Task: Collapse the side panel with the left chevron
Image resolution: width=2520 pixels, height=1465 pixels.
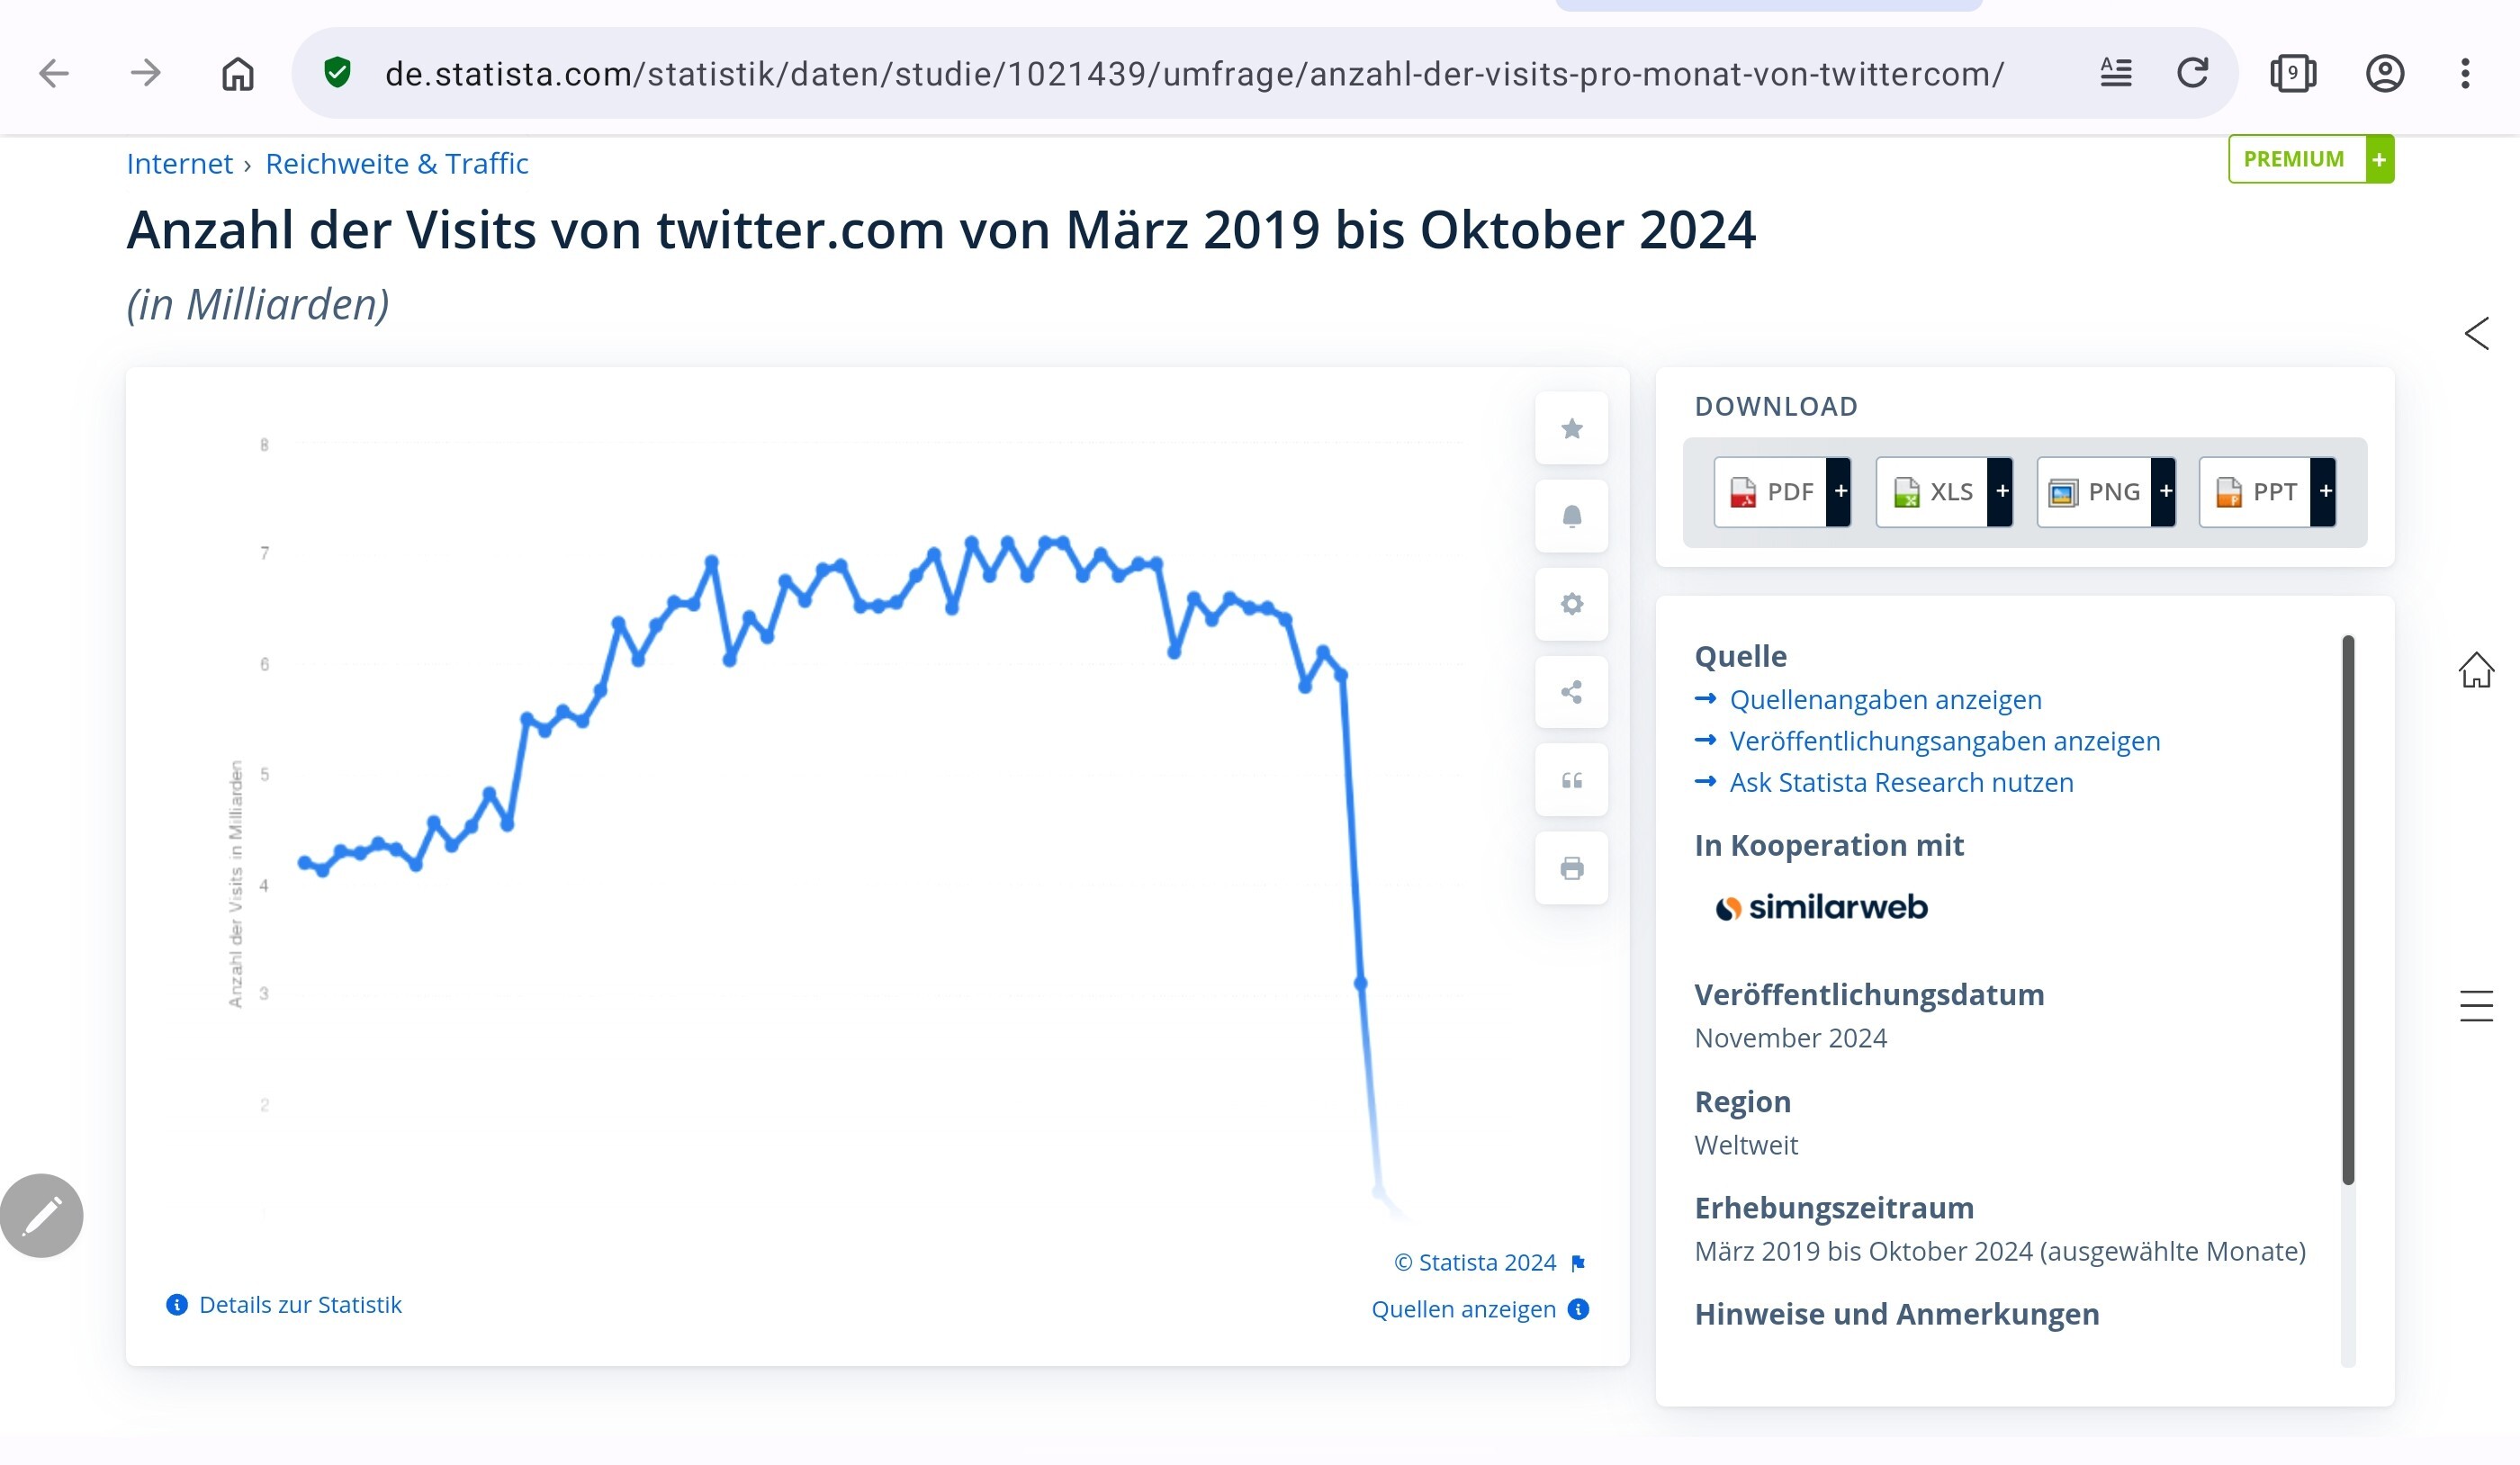Action: tap(2476, 333)
